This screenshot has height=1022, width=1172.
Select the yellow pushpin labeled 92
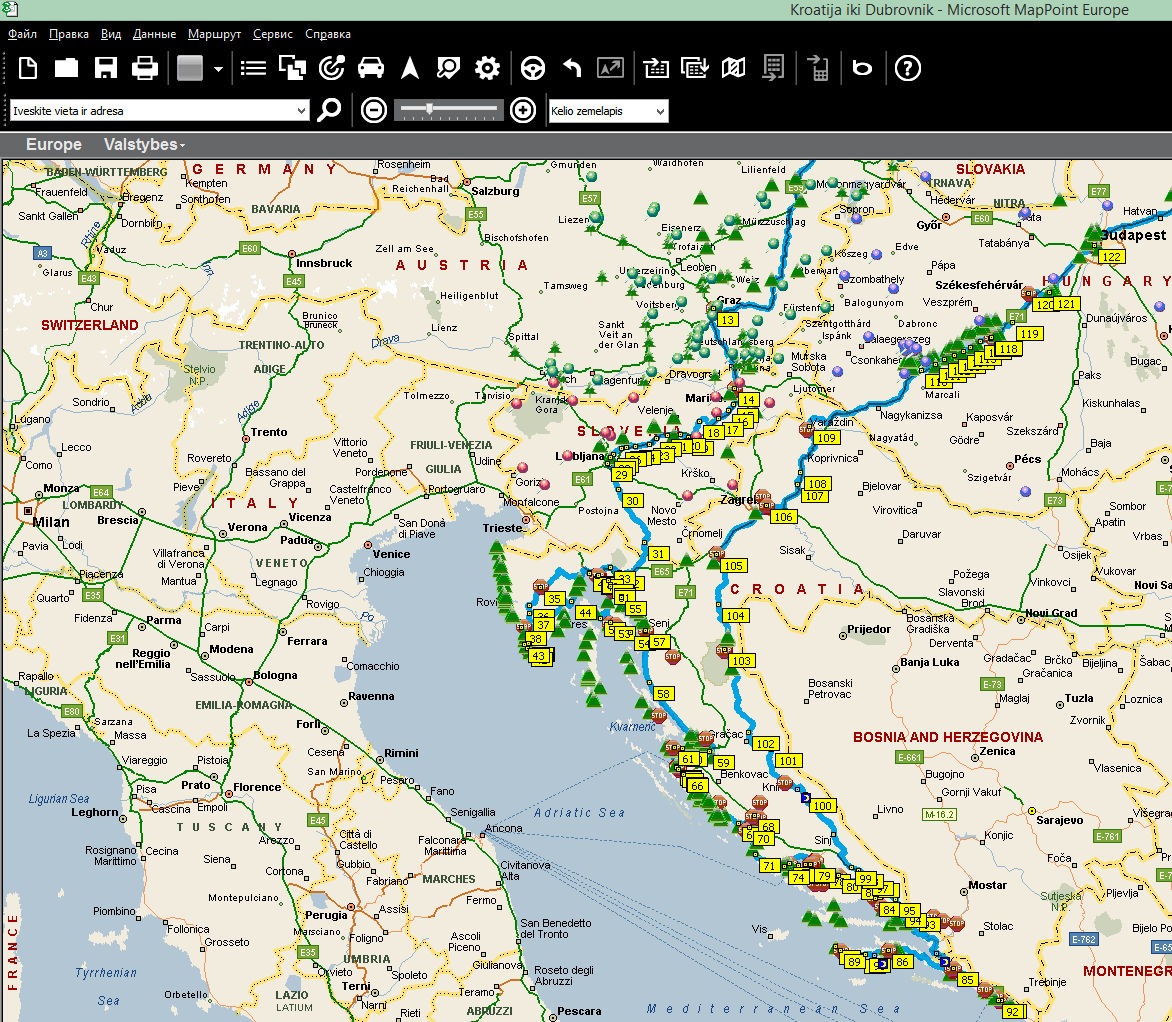[x=1012, y=1012]
